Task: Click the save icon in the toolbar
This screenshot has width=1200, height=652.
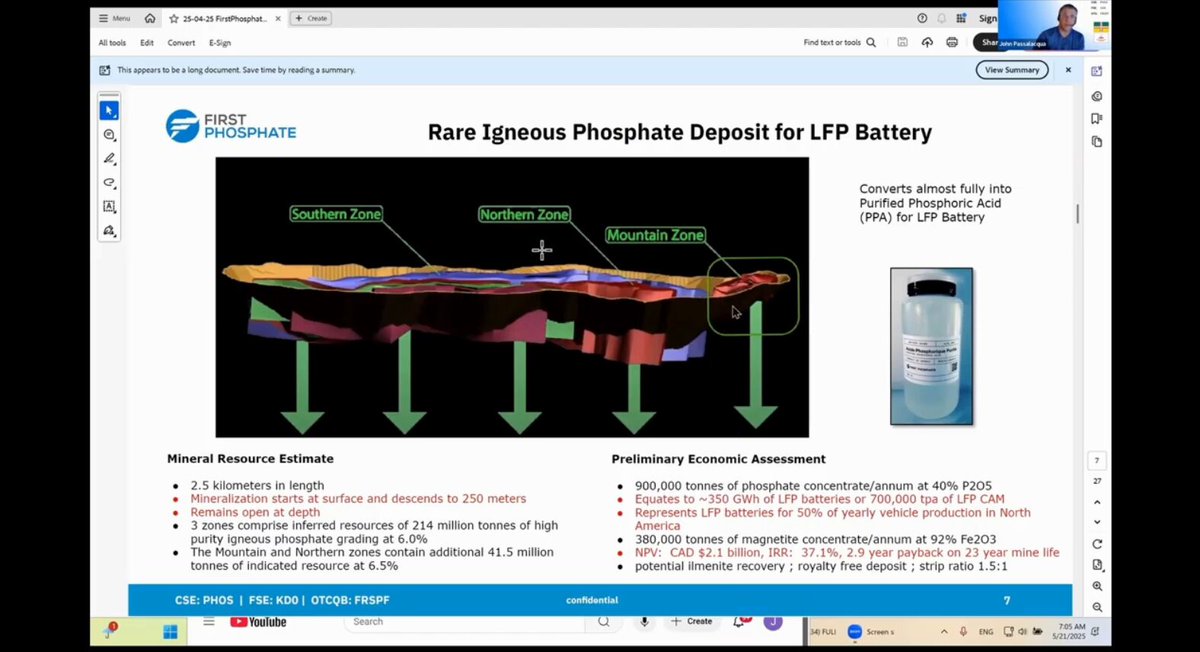Action: click(x=902, y=43)
